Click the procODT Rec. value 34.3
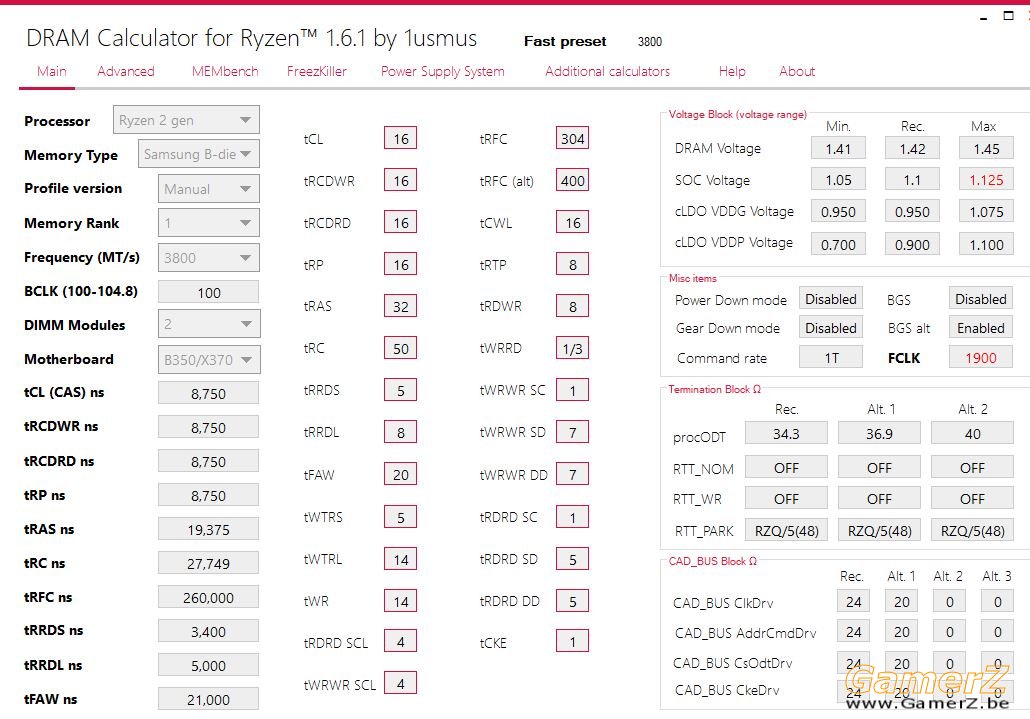This screenshot has width=1030, height=719. tap(786, 433)
